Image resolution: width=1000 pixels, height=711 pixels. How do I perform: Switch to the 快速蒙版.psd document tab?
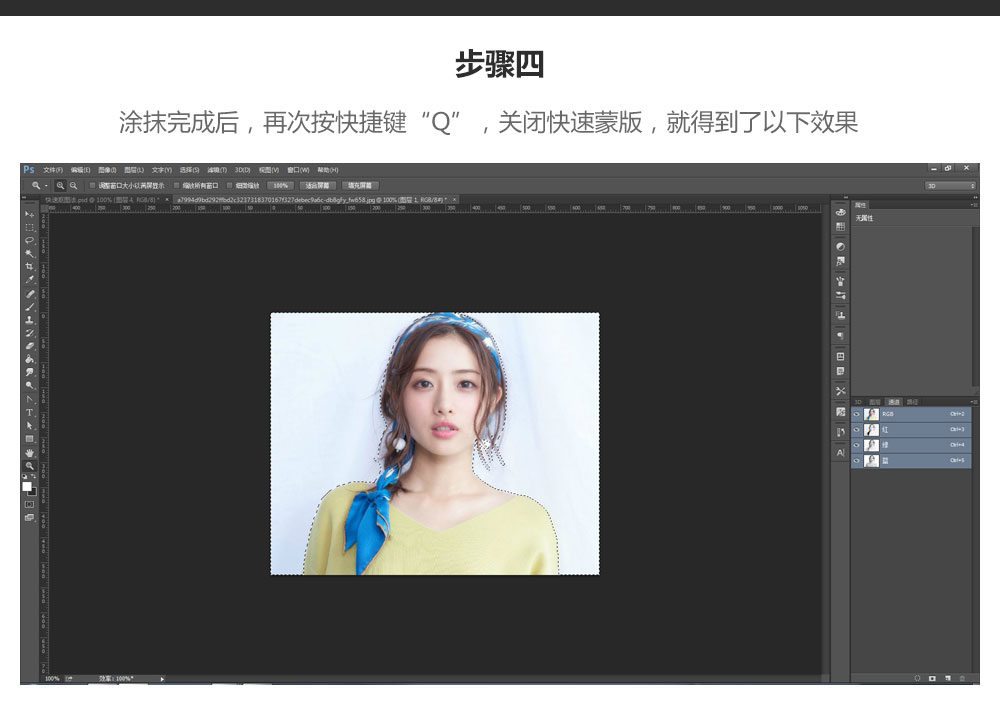100,200
